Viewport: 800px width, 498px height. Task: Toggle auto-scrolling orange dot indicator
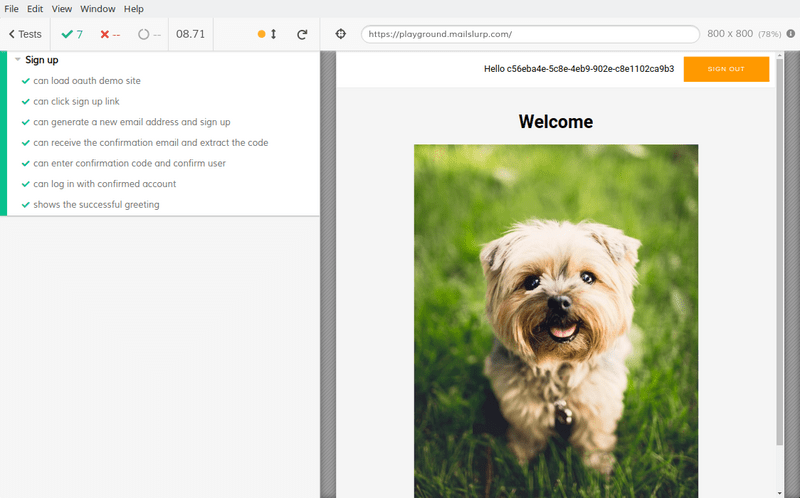coord(262,34)
